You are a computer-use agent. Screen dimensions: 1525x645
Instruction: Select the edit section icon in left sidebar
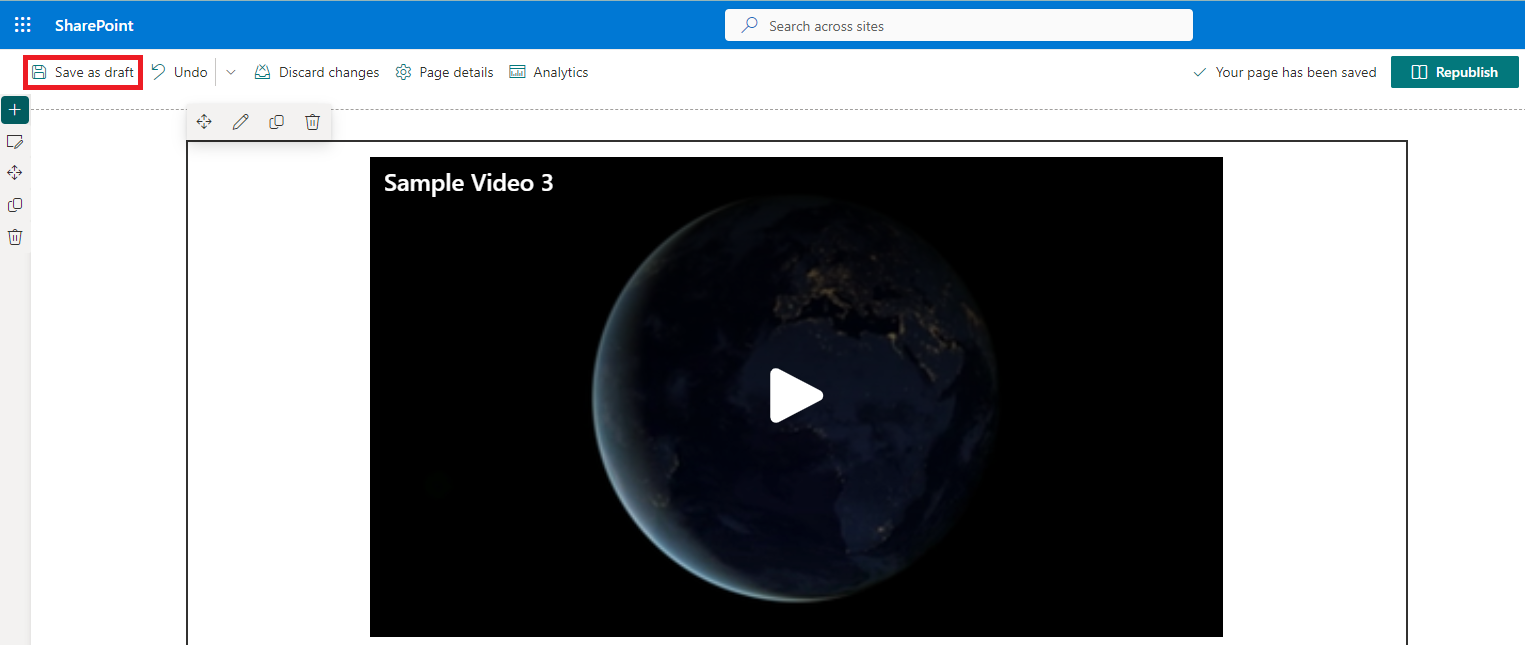pos(14,141)
